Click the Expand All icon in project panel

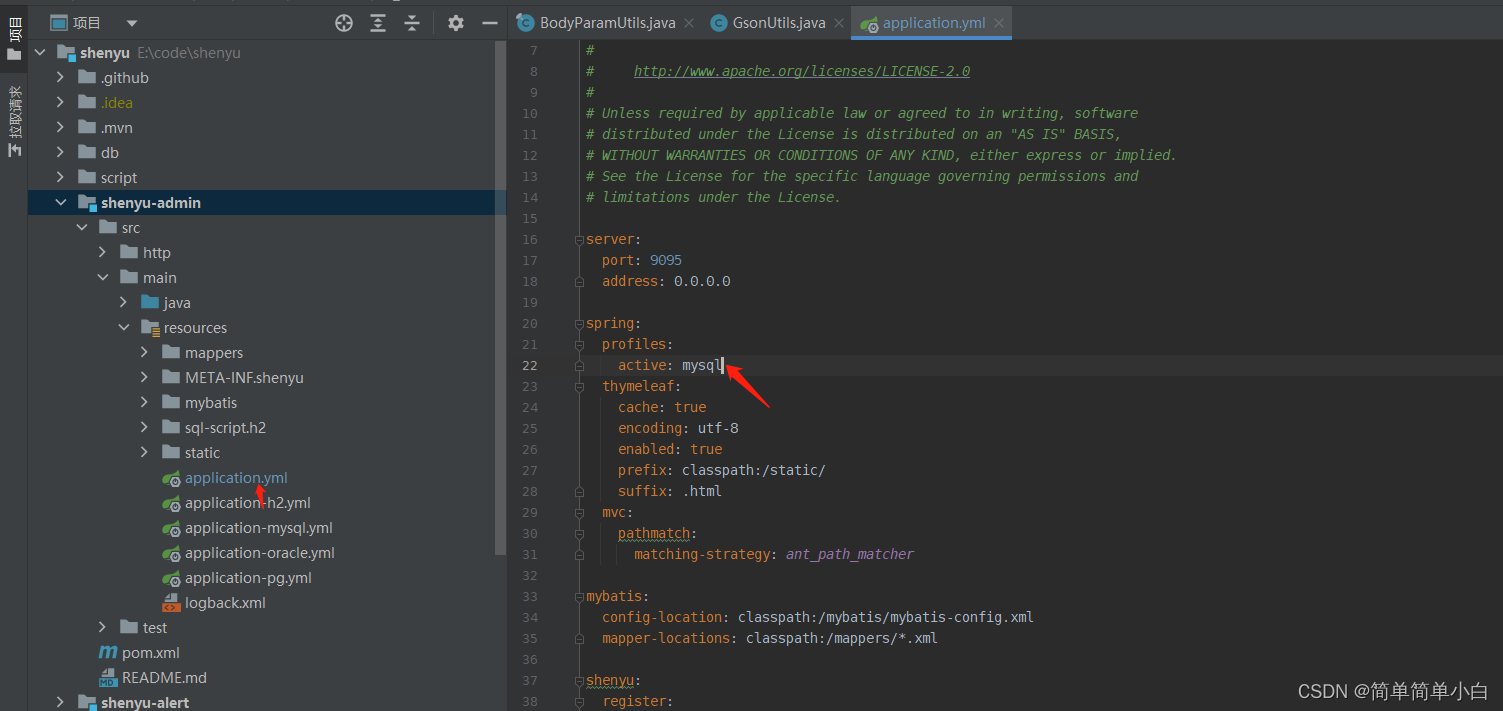pos(378,23)
